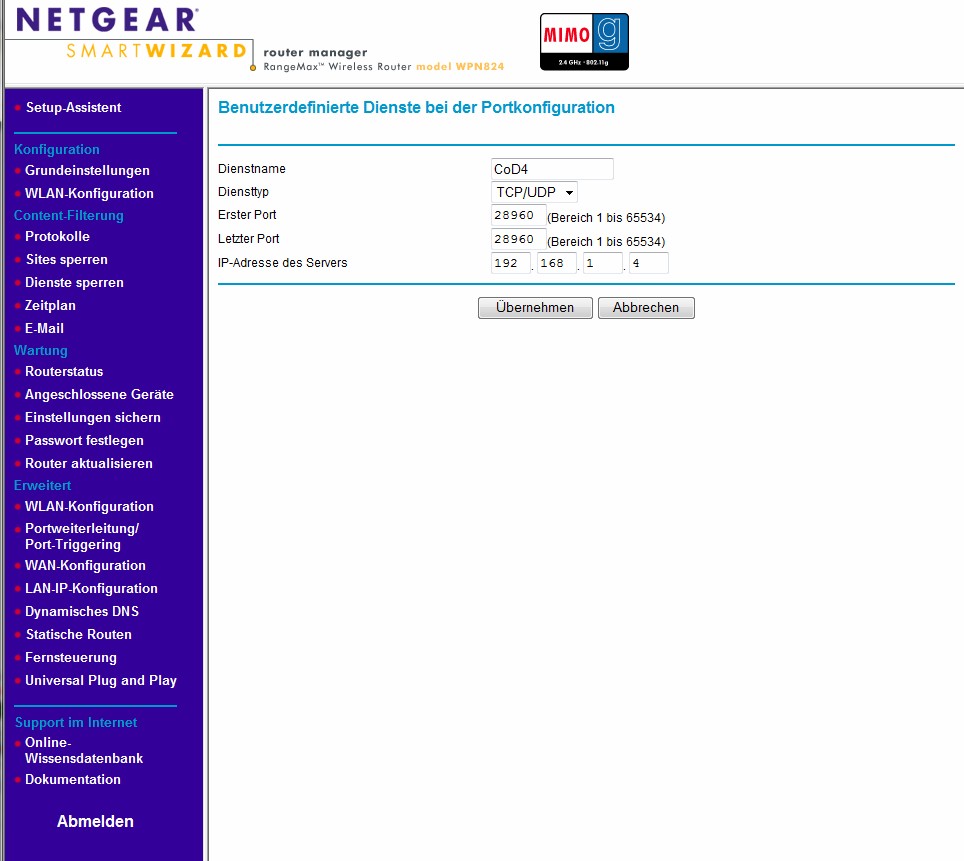Click the Konfiguration section heading
Image resolution: width=964 pixels, height=861 pixels.
pos(57,149)
